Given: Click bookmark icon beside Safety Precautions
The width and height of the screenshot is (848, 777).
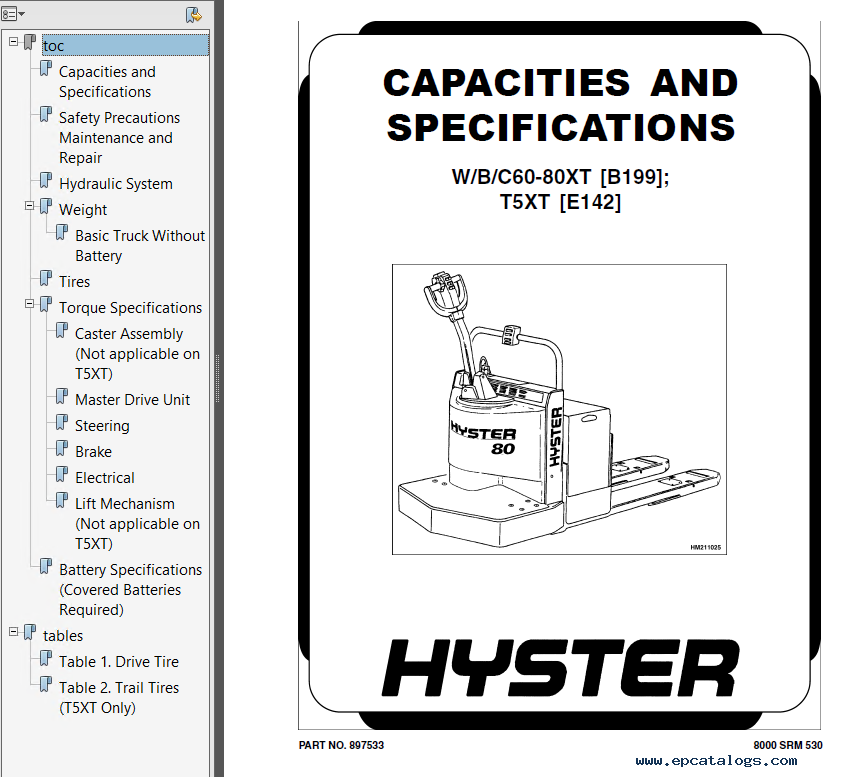Looking at the screenshot, I should [46, 114].
